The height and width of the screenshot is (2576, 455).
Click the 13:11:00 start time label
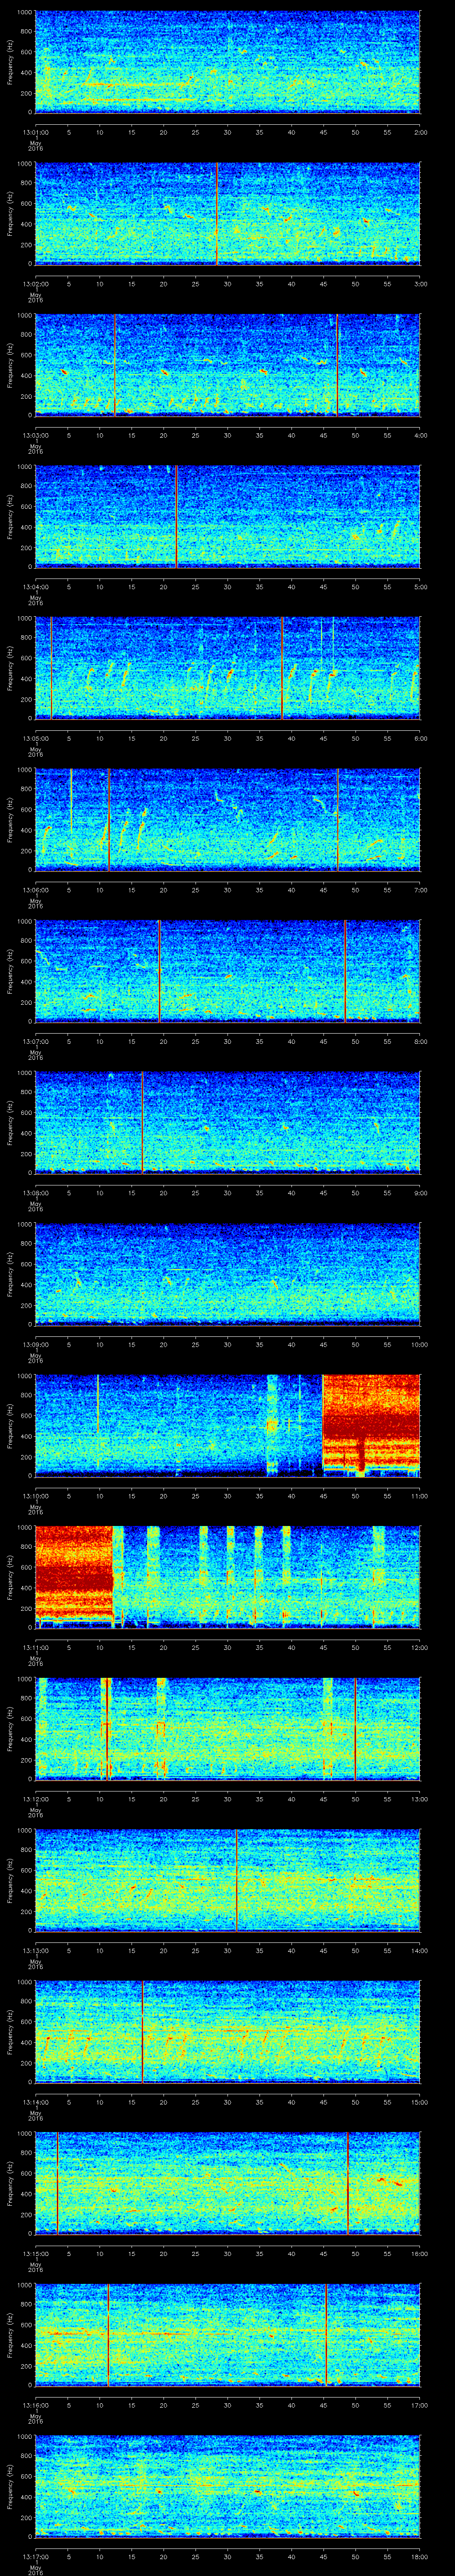tap(35, 1647)
